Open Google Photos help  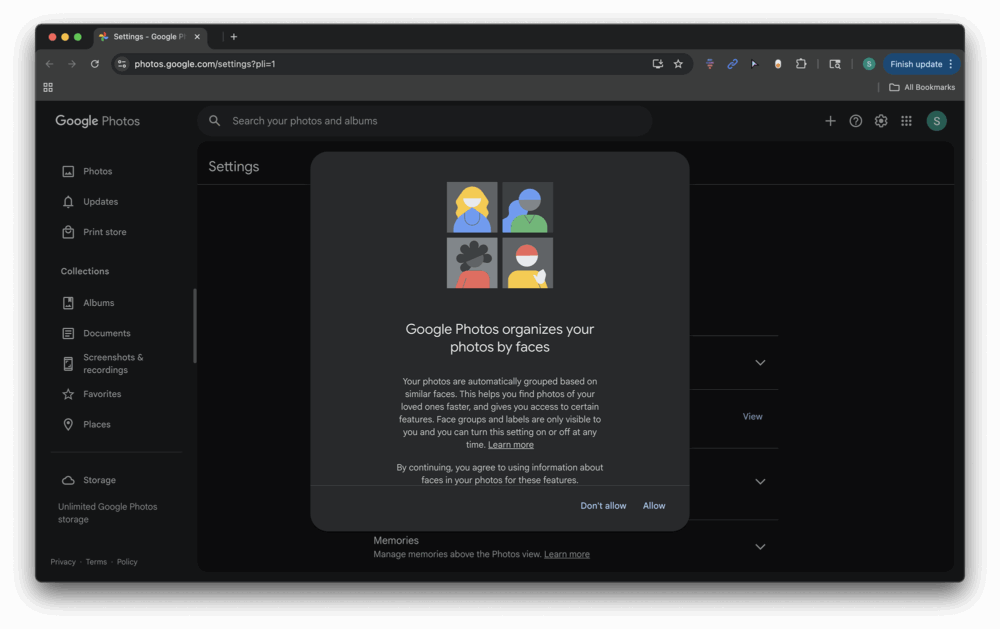[x=855, y=120]
